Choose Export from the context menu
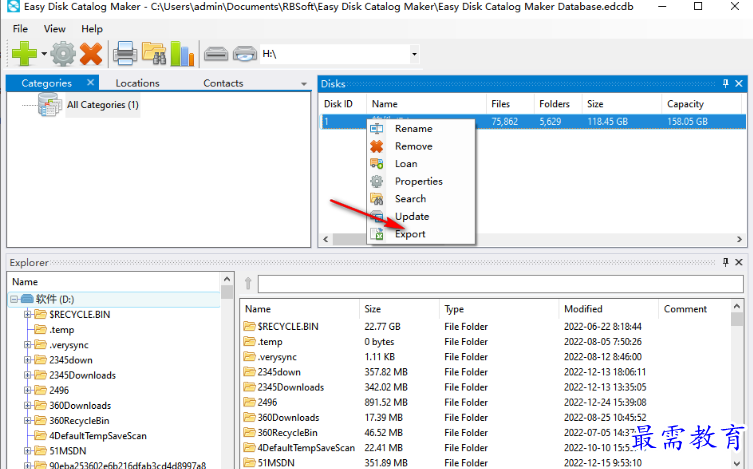 (421, 234)
